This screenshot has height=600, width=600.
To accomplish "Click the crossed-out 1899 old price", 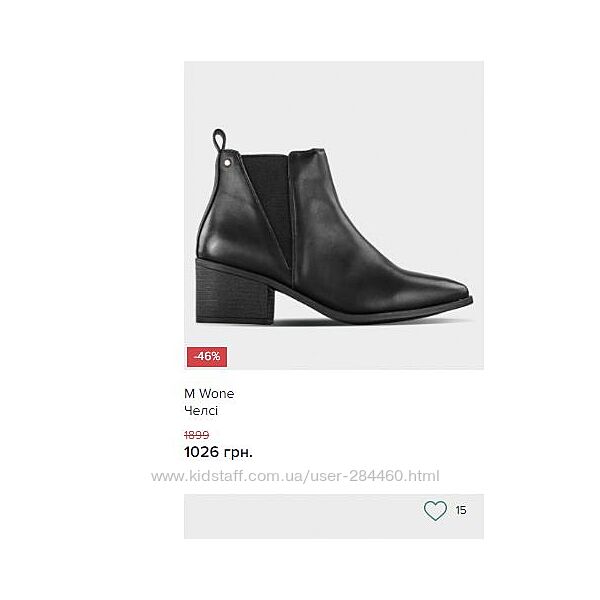I will [x=197, y=435].
